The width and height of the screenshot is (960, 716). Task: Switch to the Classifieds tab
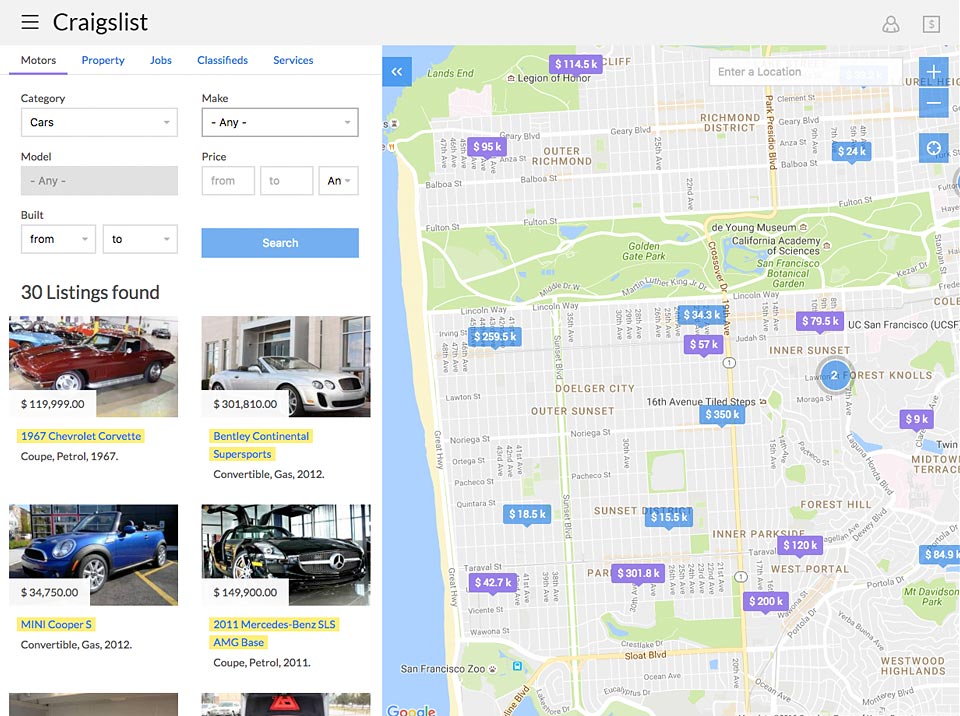click(x=222, y=60)
